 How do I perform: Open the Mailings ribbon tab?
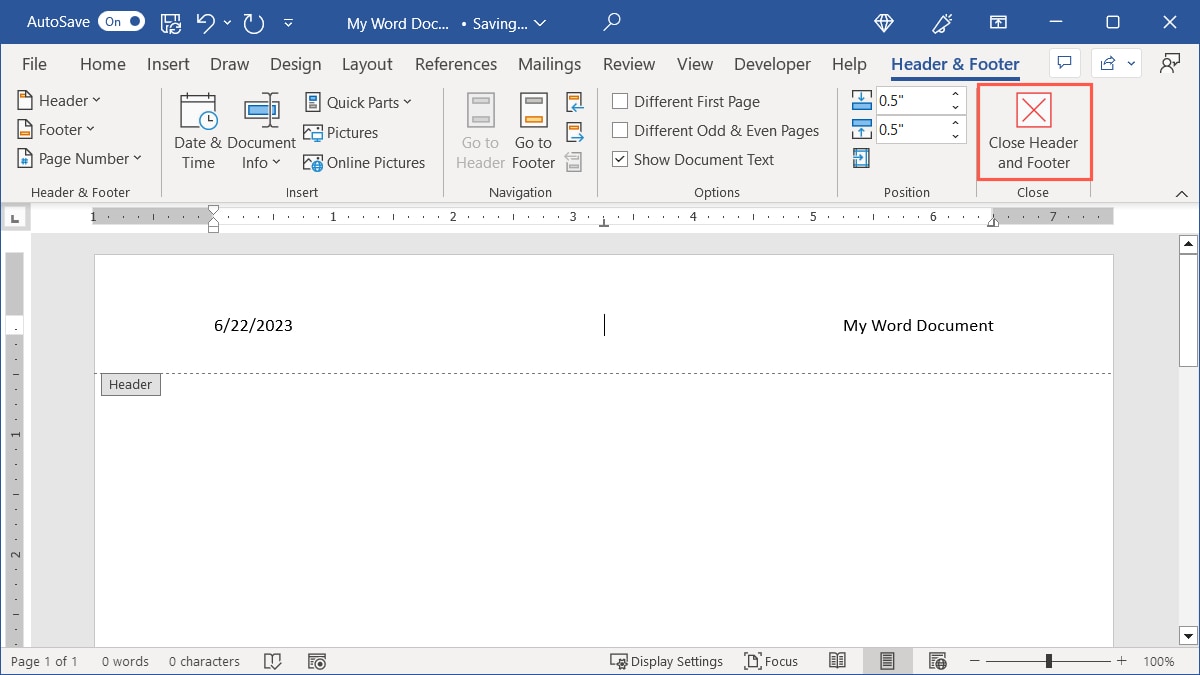click(549, 63)
